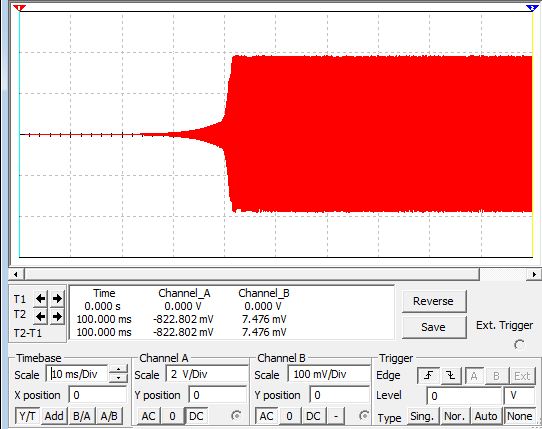
Task: Move cursor T1 right with arrow
Action: click(x=57, y=298)
